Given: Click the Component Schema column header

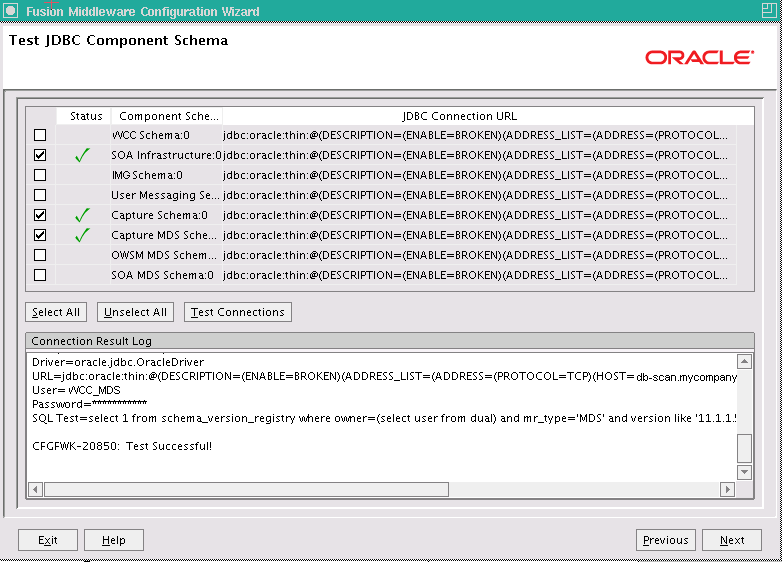Looking at the screenshot, I should pyautogui.click(x=168, y=116).
